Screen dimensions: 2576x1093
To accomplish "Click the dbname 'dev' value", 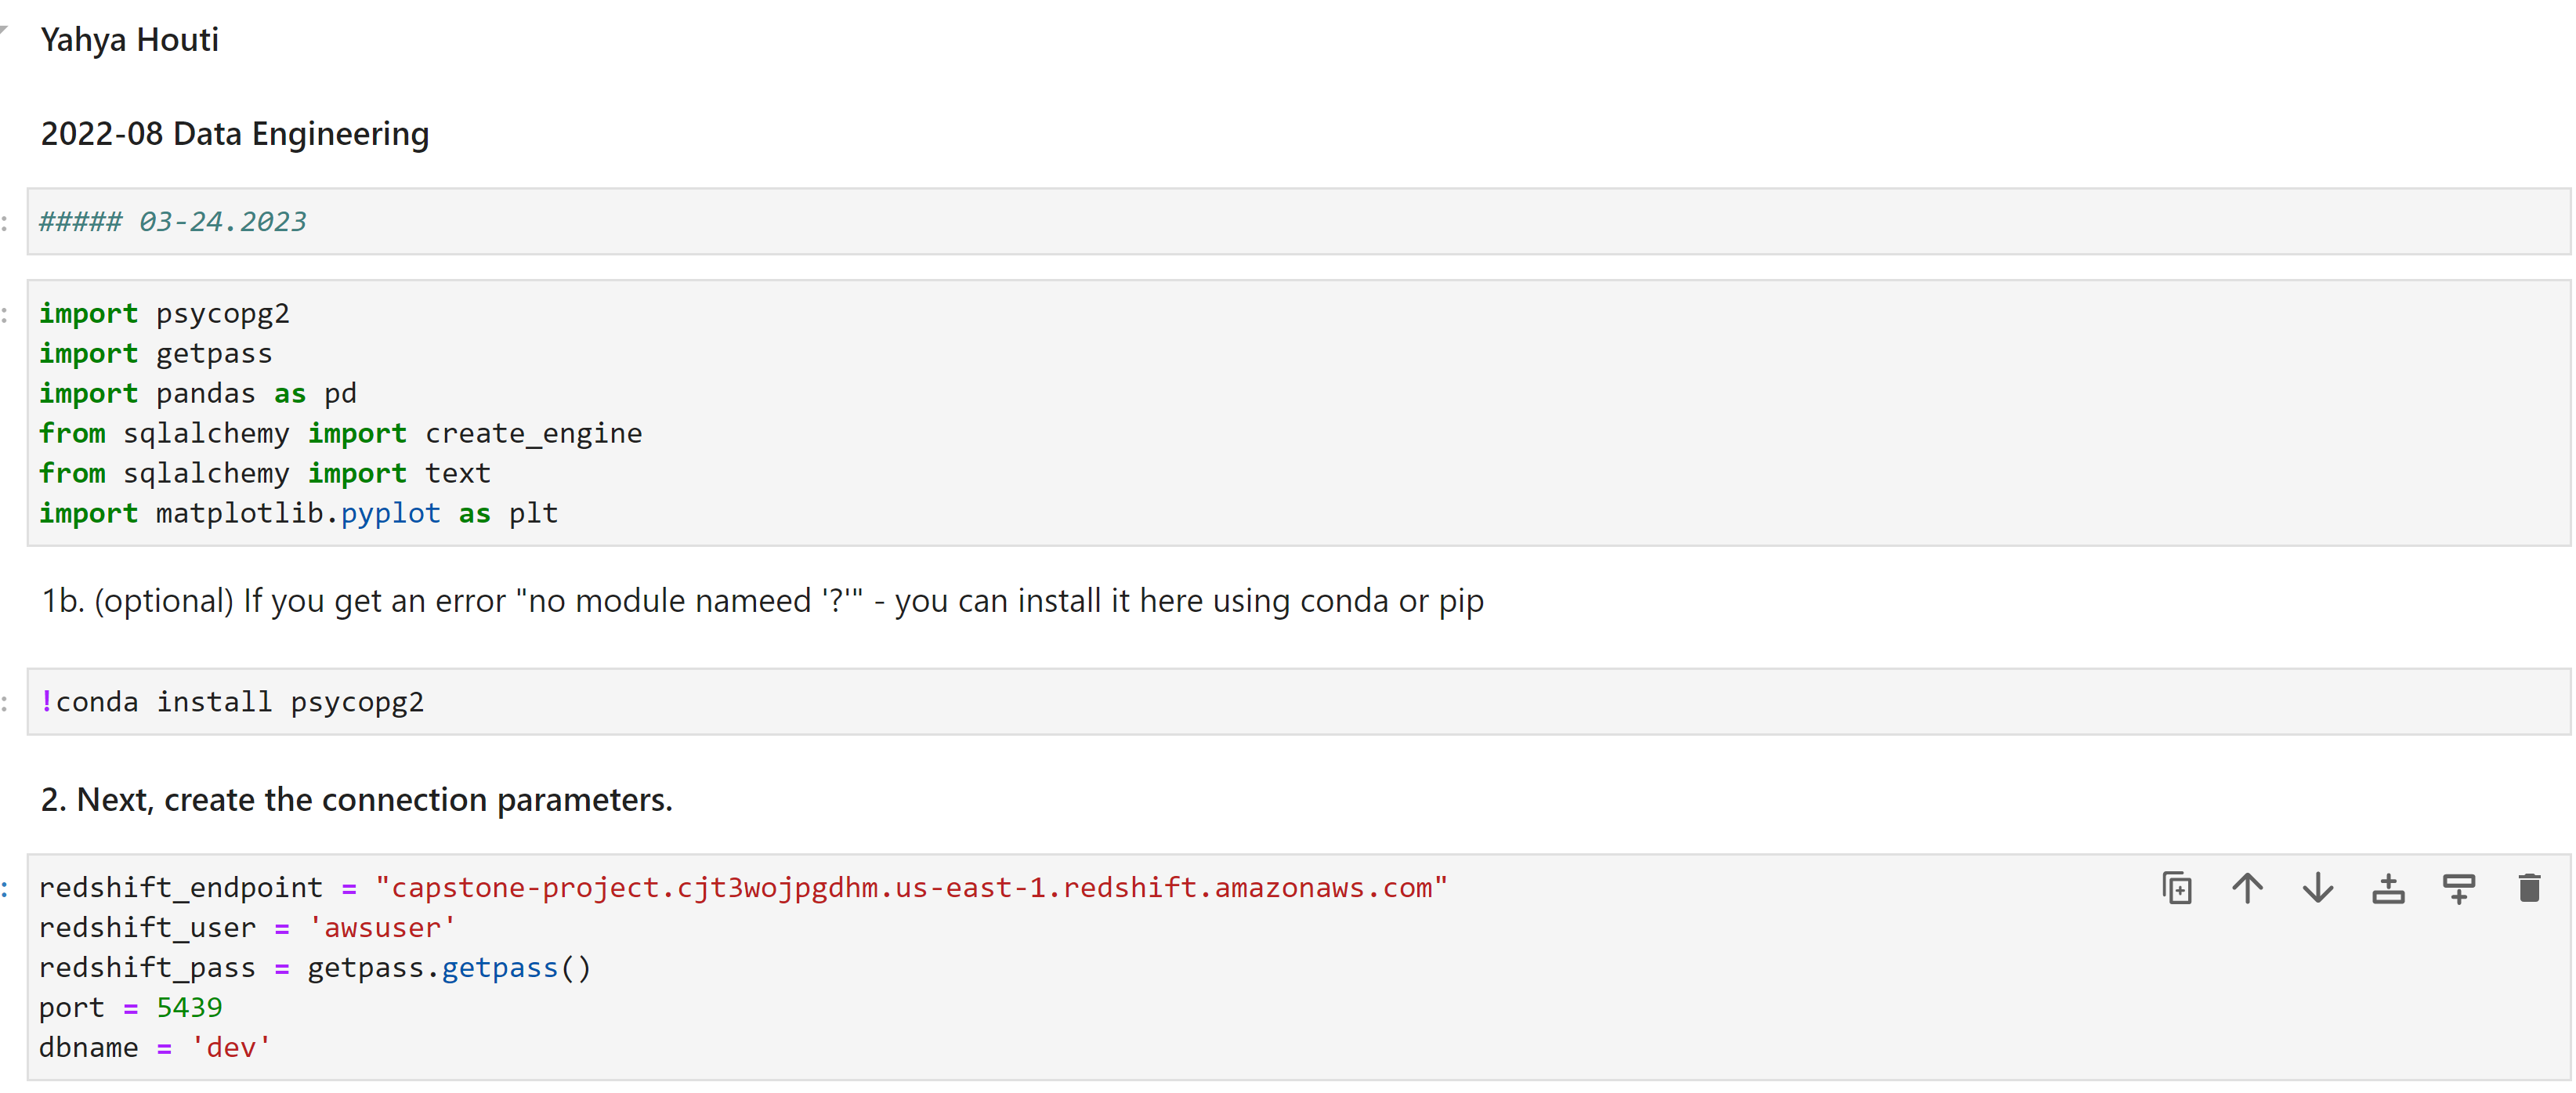I will point(231,1047).
